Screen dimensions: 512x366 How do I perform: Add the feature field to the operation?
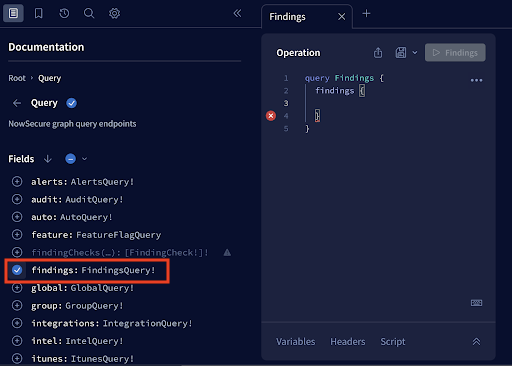(x=17, y=235)
